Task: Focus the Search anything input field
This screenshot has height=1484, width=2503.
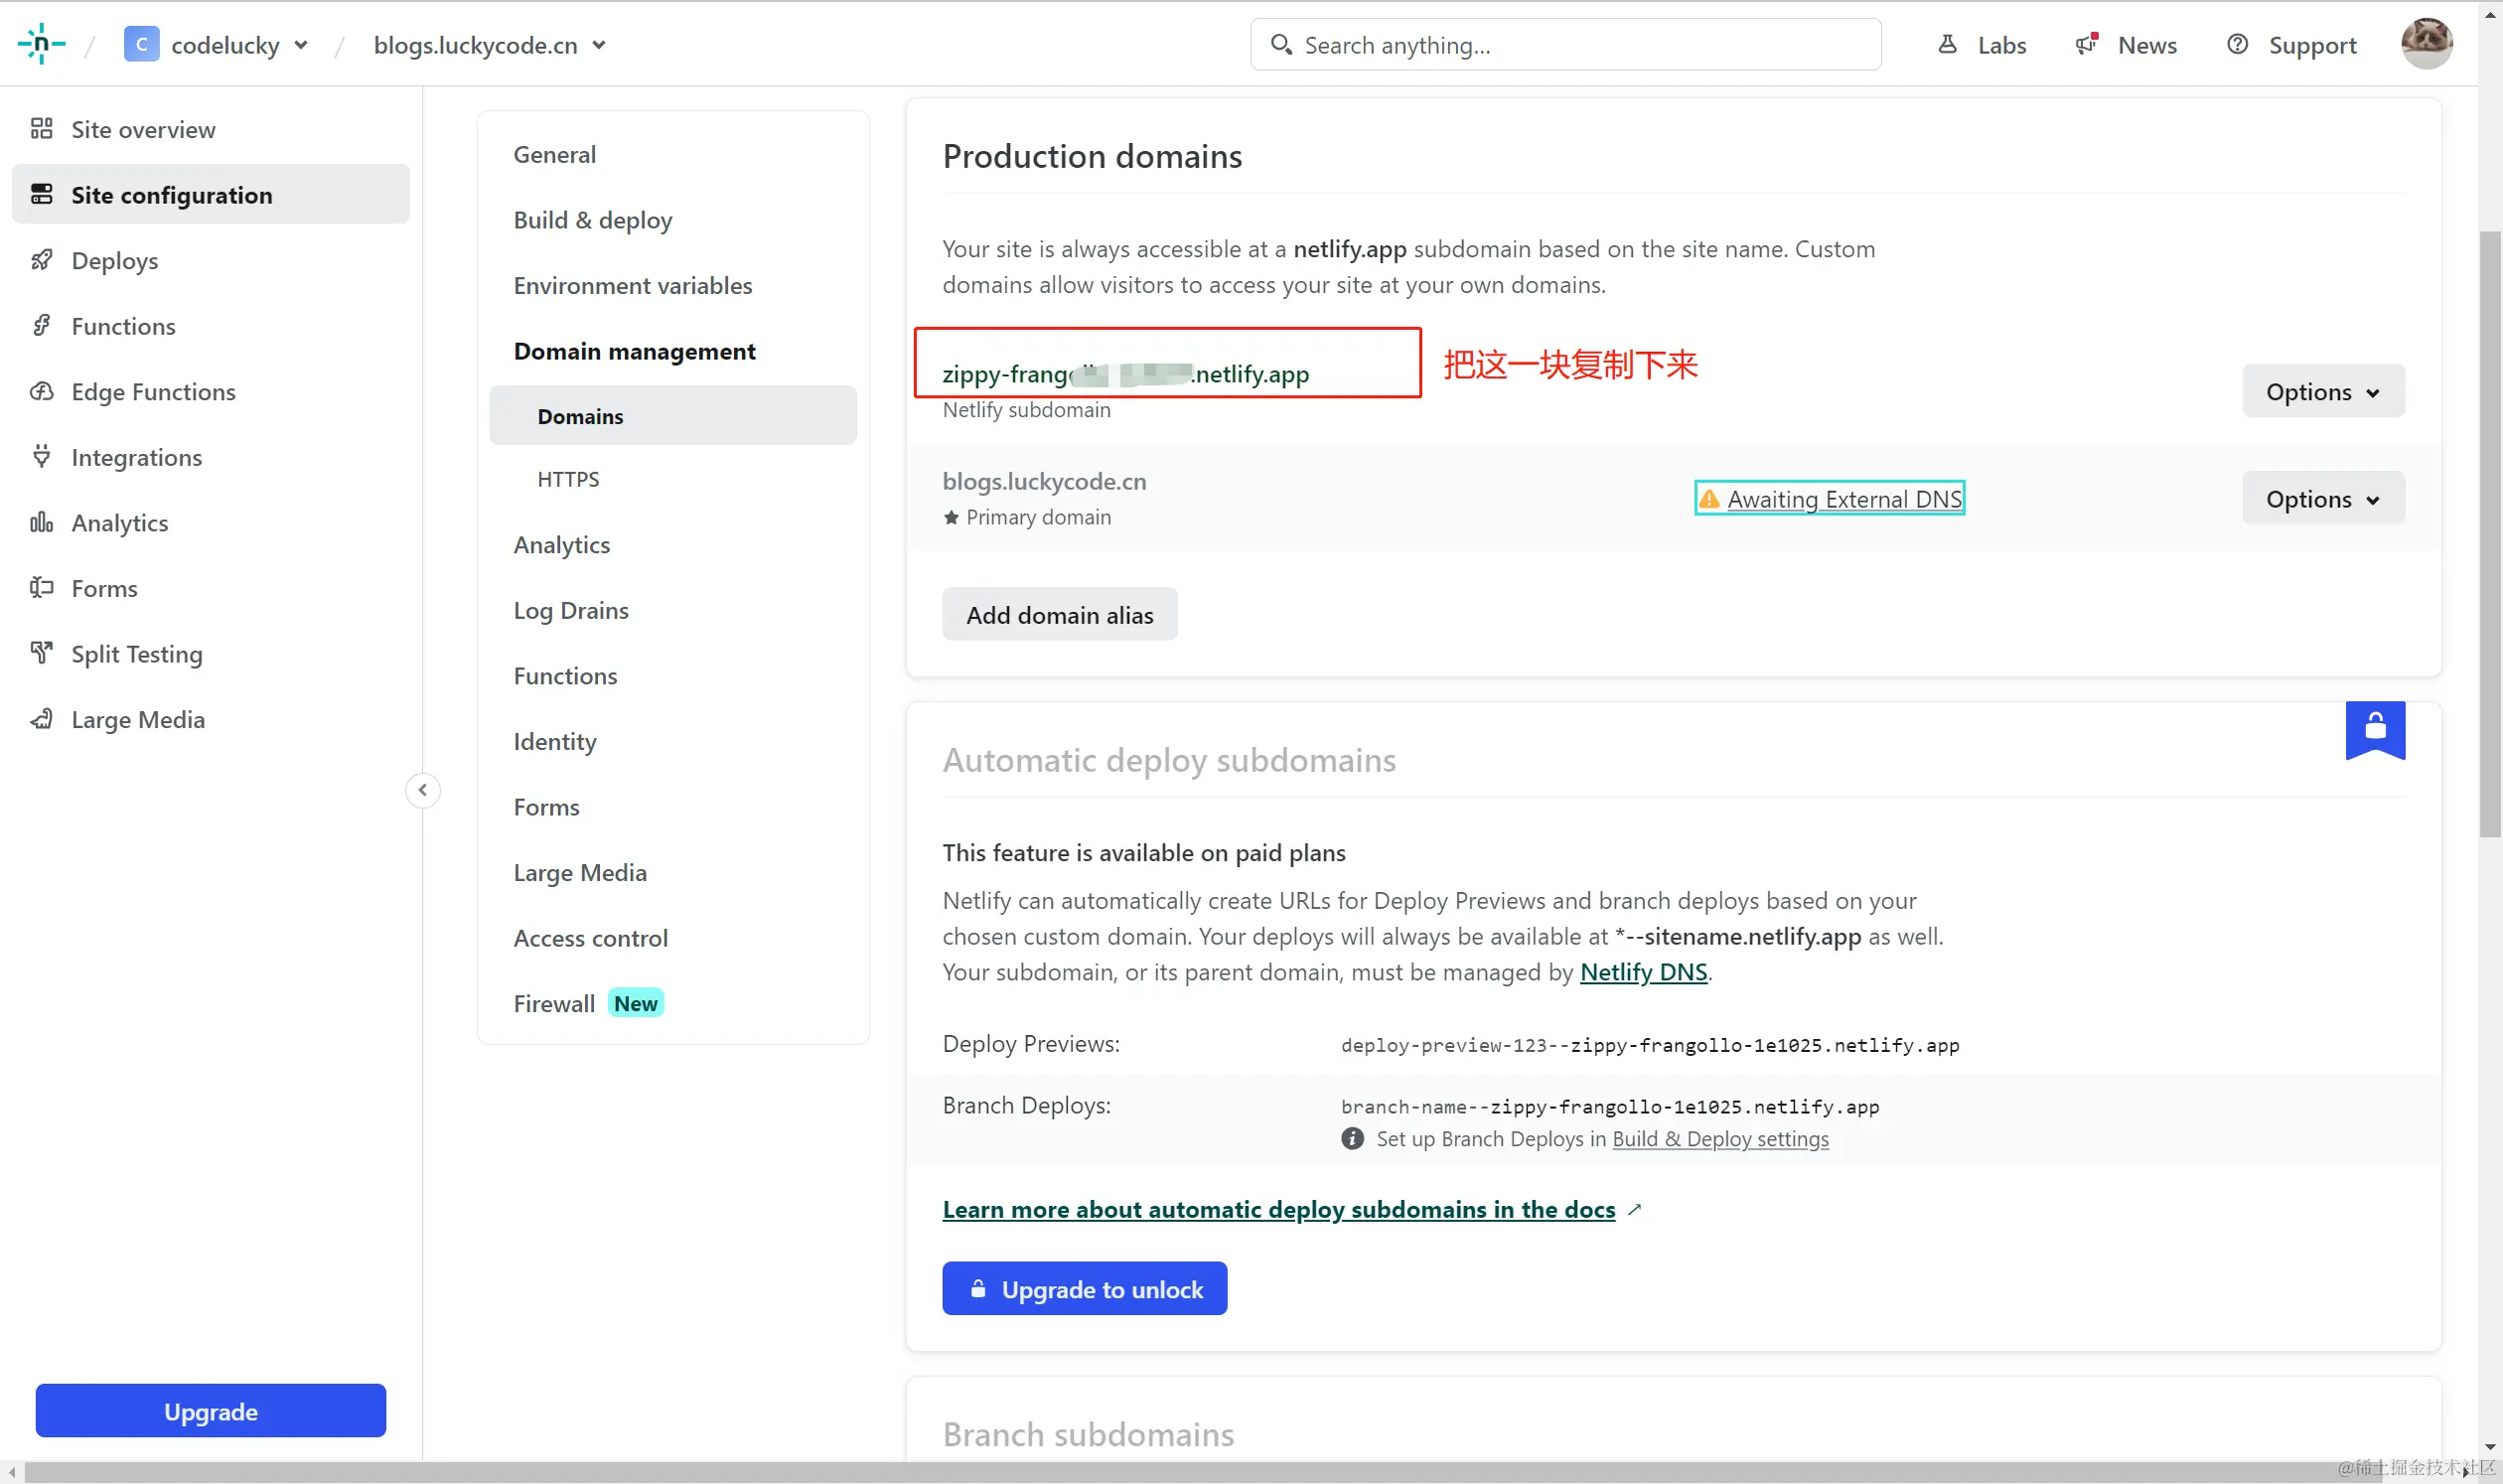Action: click(1565, 44)
